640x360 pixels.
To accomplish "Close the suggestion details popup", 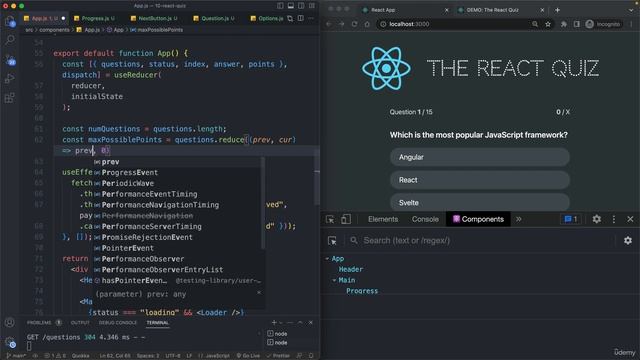I will point(259,293).
